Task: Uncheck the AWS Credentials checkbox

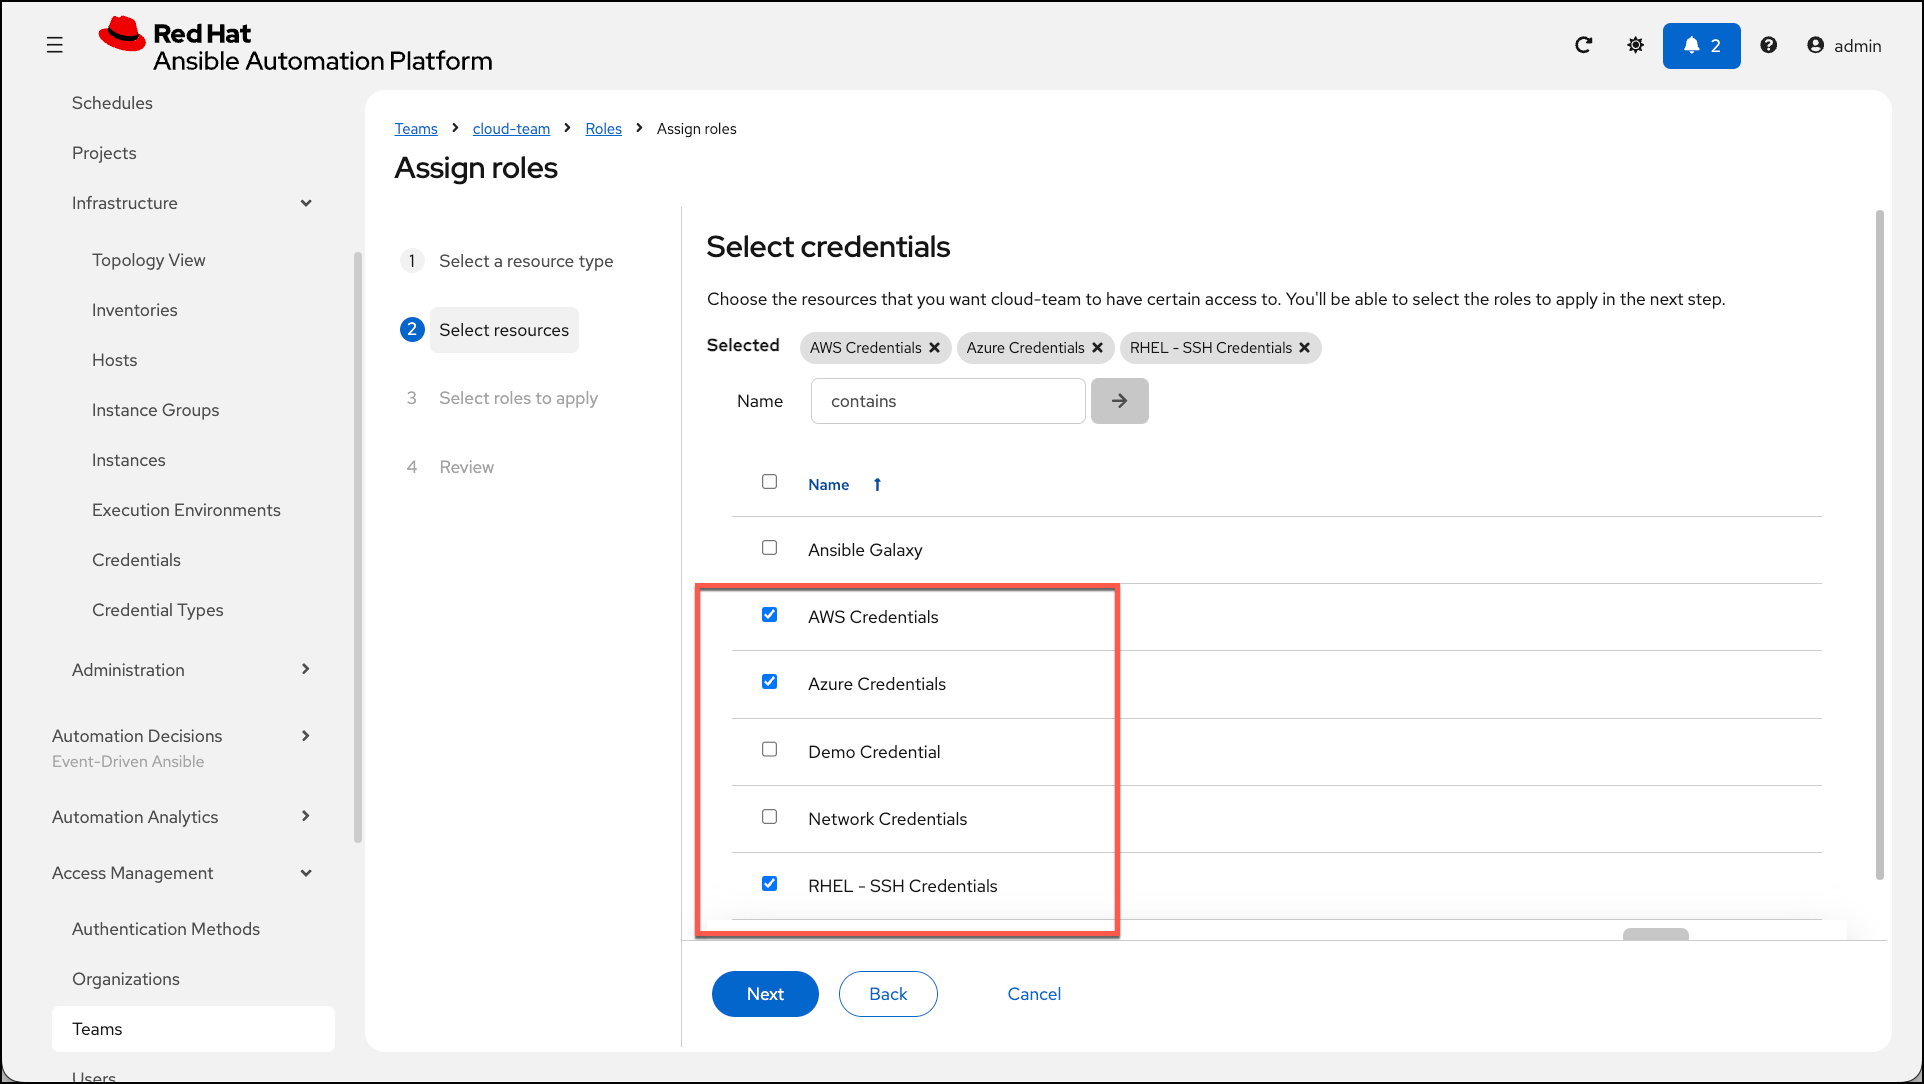Action: tap(769, 615)
